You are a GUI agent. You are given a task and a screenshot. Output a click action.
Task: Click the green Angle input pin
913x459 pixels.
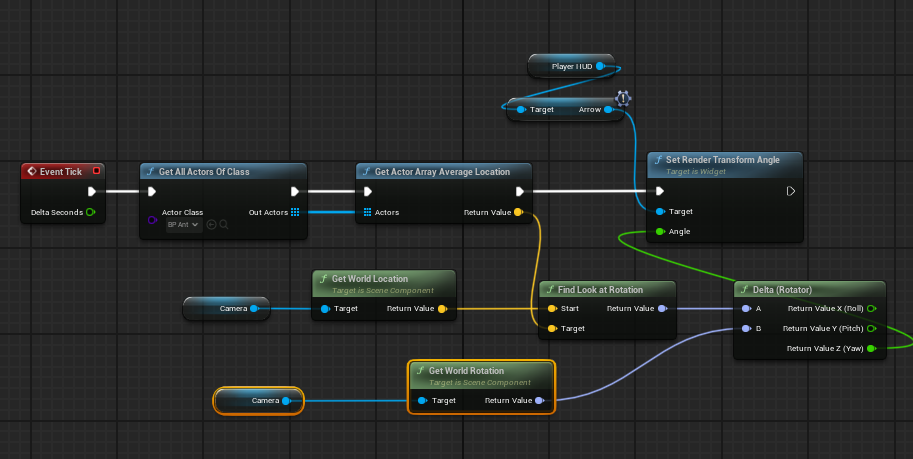tap(660, 231)
